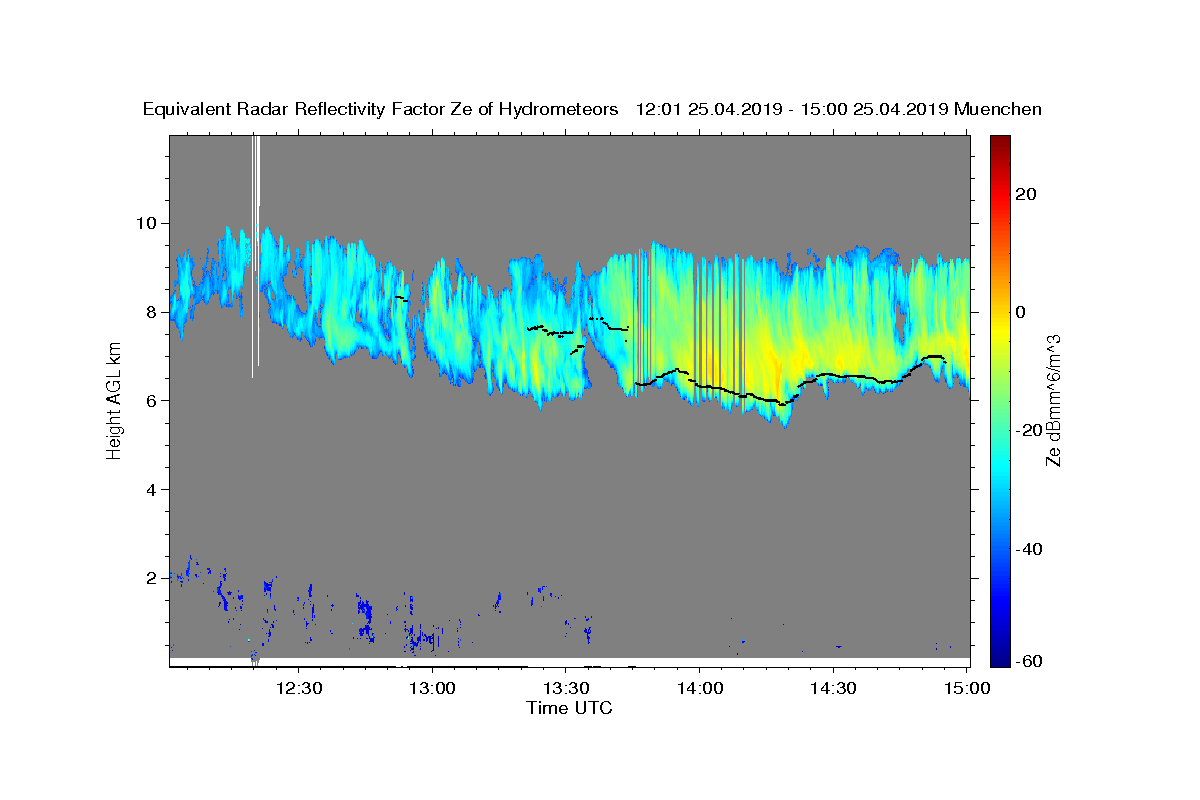This screenshot has width=1200, height=800.
Task: Click the colorbar value label -20
Action: click(1029, 431)
